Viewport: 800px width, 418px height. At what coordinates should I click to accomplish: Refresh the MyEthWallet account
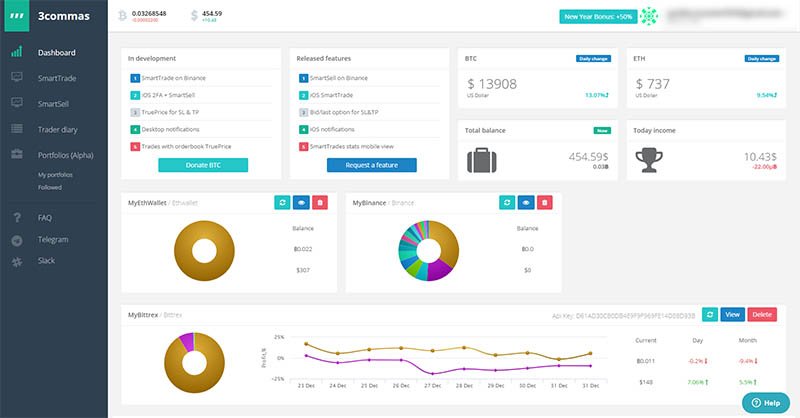point(282,203)
